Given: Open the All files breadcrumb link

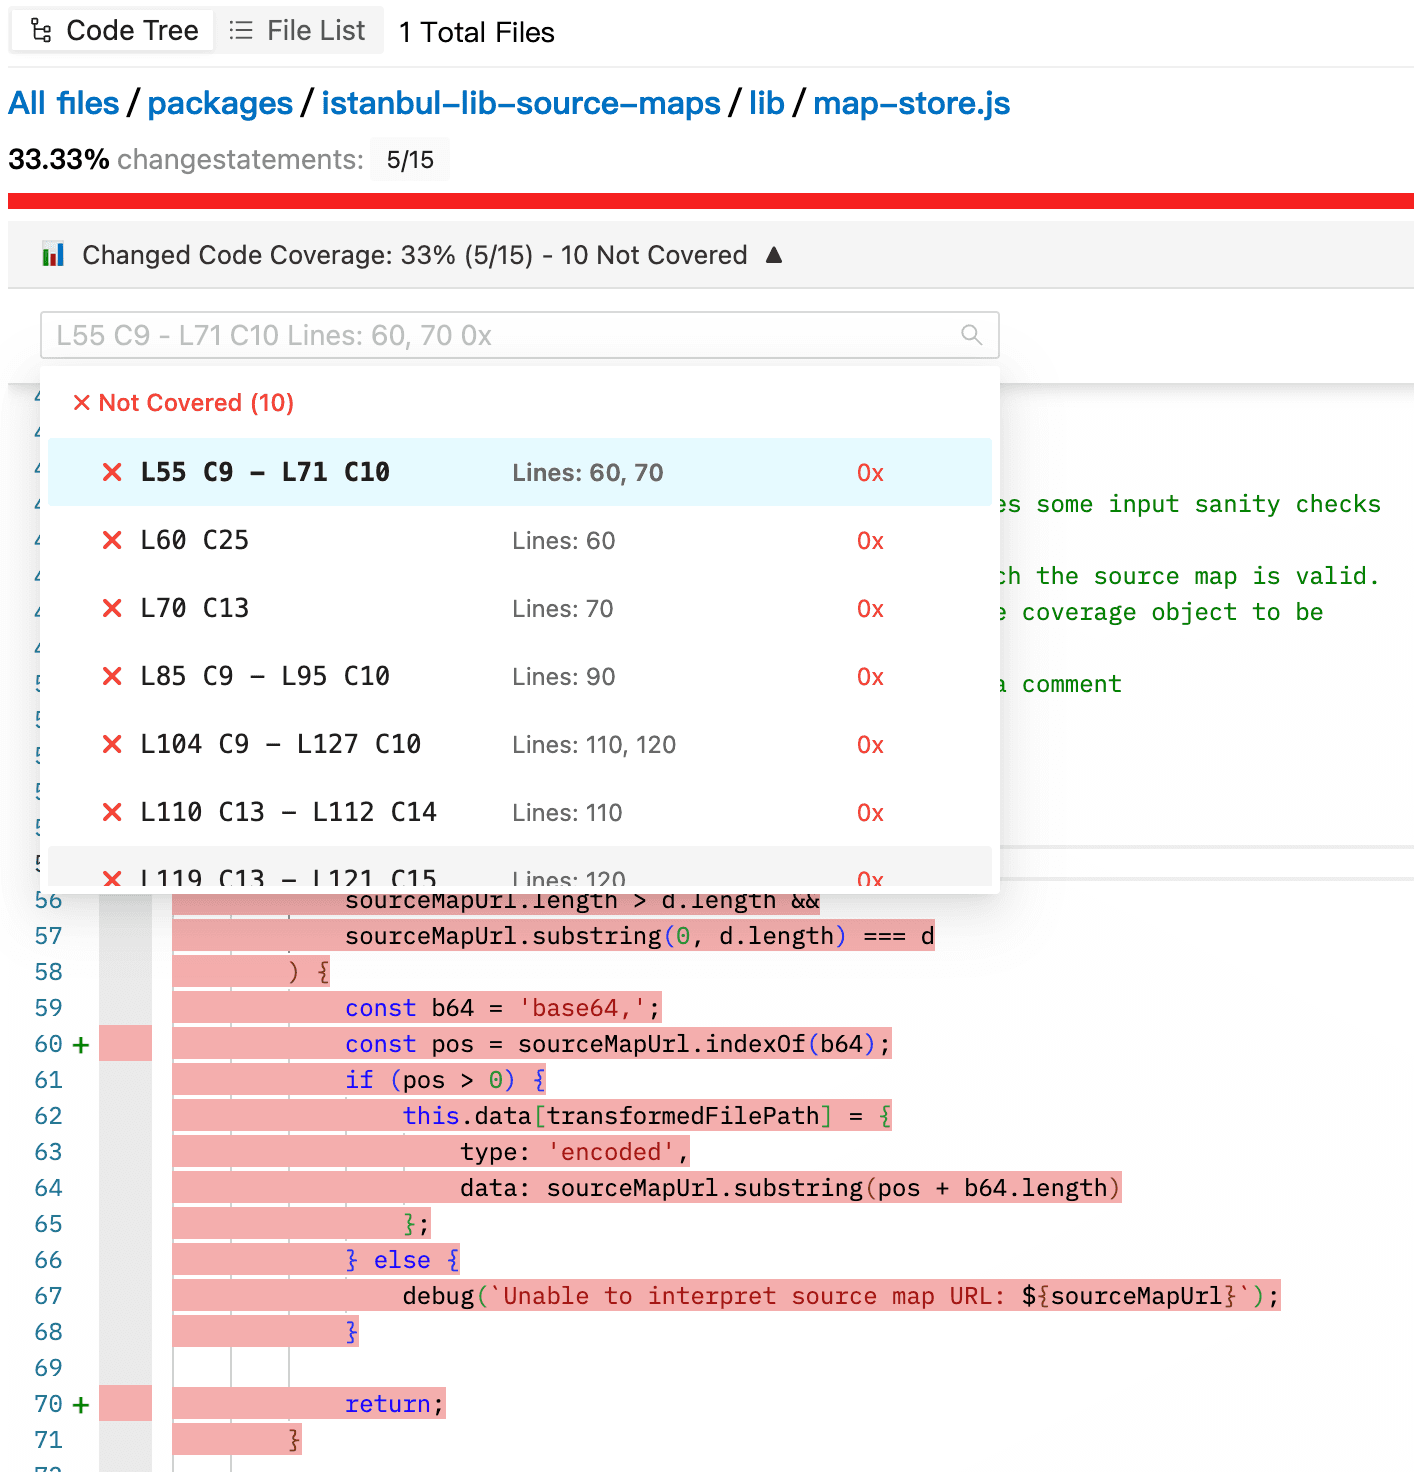Looking at the screenshot, I should point(64,103).
